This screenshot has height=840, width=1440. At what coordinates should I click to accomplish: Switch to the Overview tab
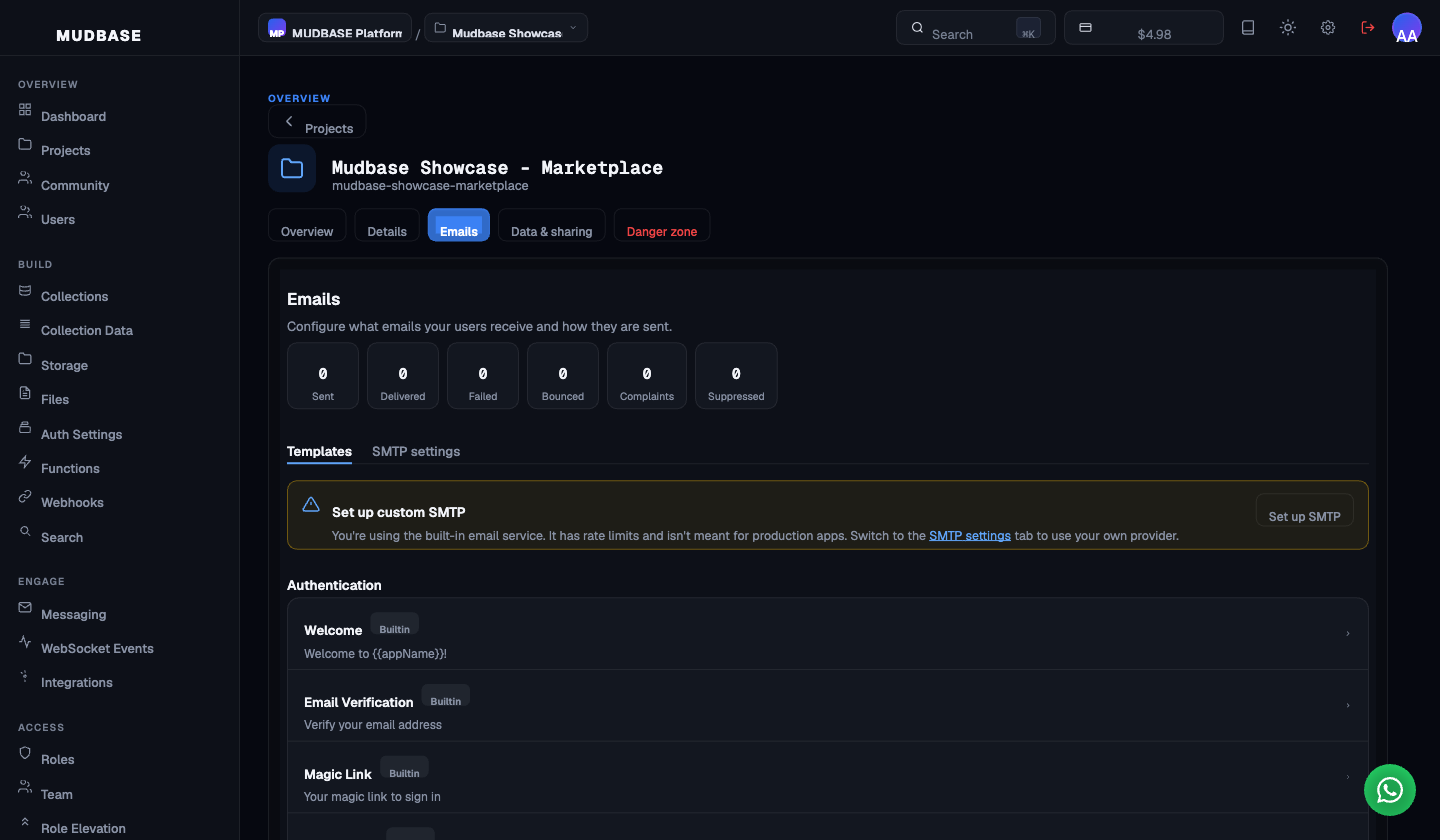pyautogui.click(x=307, y=225)
